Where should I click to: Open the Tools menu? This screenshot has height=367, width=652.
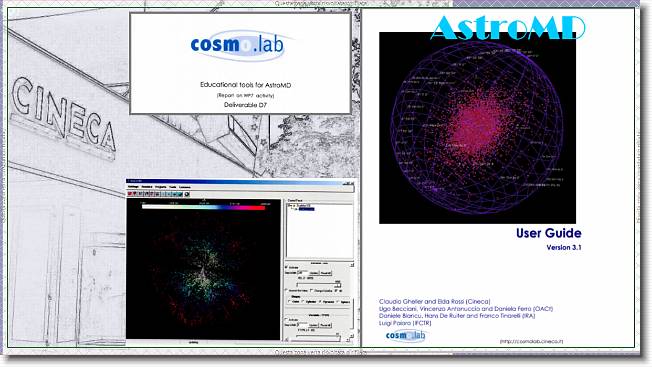coord(173,187)
